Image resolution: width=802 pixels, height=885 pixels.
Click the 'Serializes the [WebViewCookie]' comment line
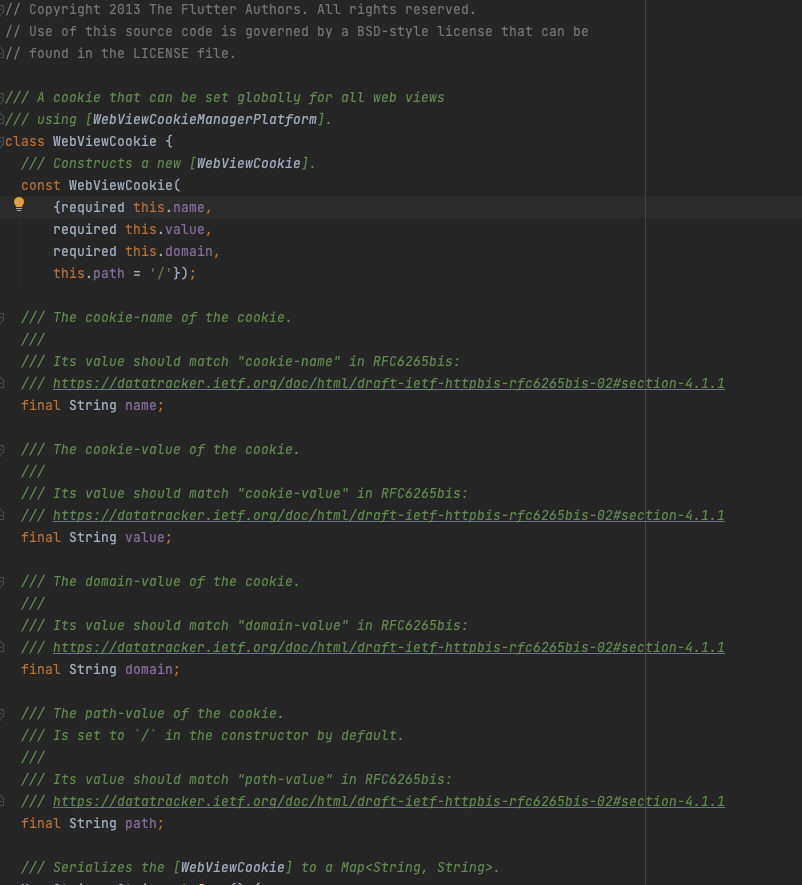[260, 868]
